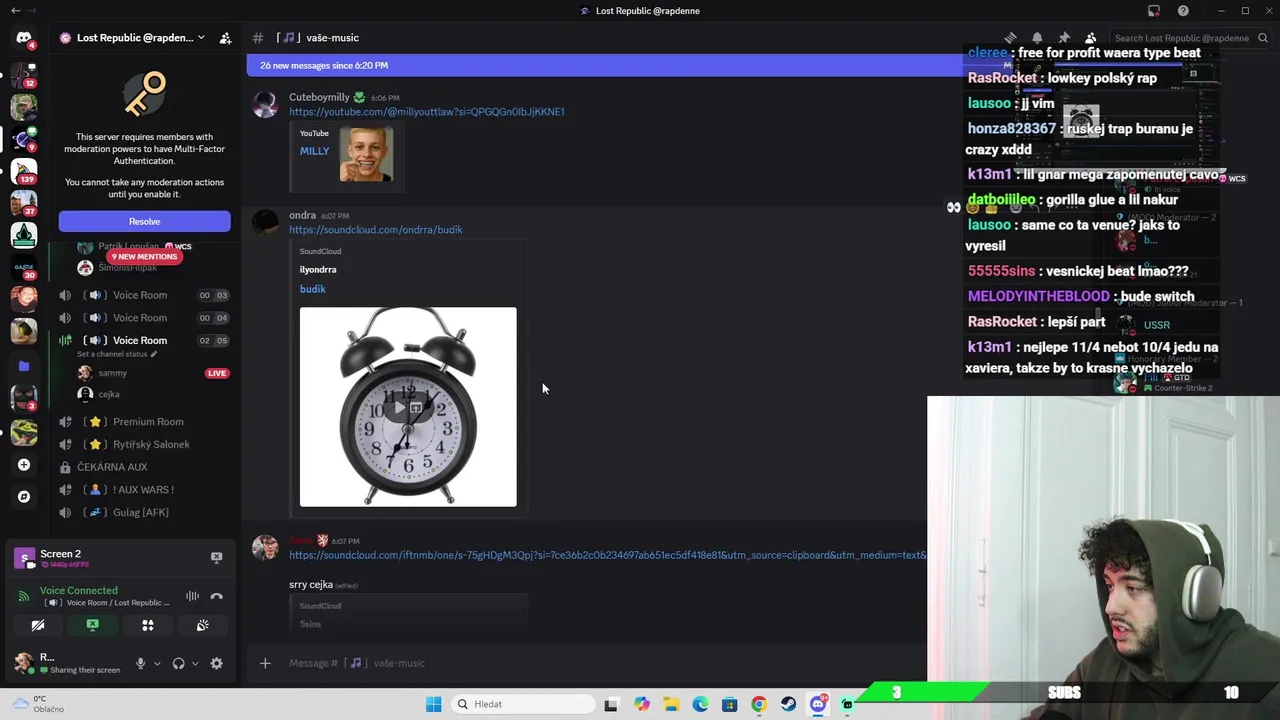The image size is (1280, 720).
Task: Open the Activities launcher button
Action: 148,625
